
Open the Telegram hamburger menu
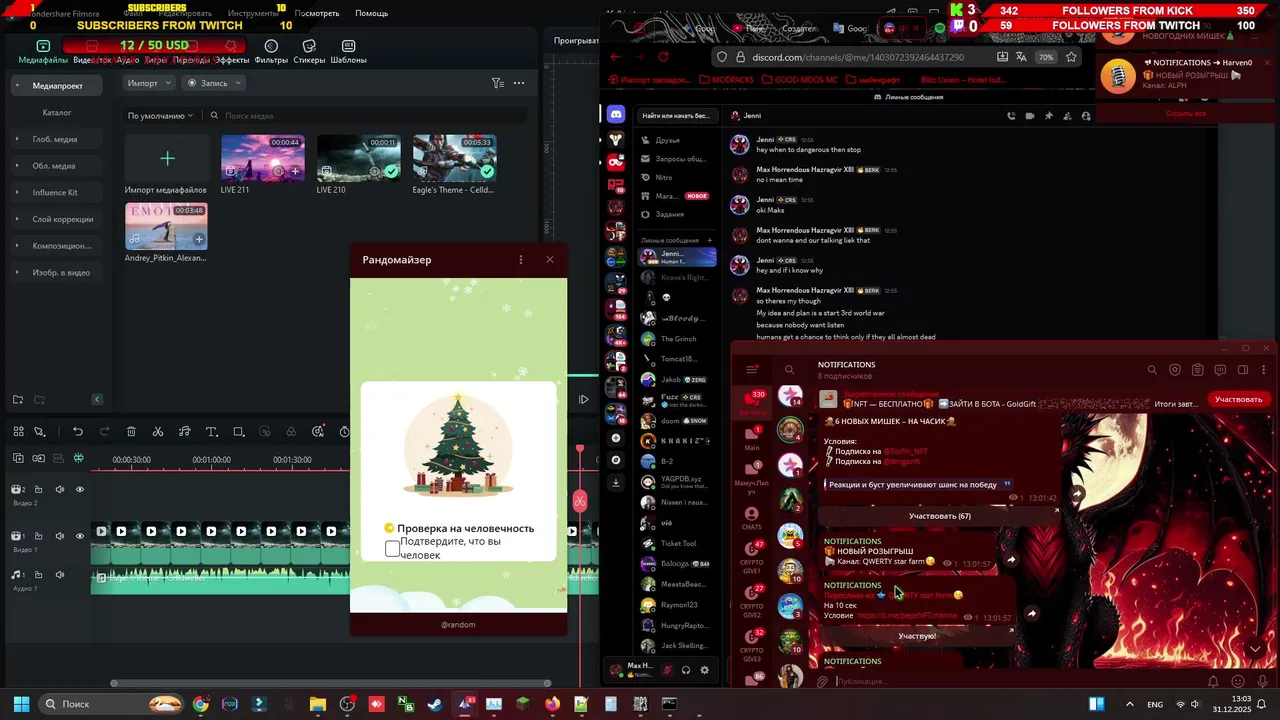click(x=752, y=370)
